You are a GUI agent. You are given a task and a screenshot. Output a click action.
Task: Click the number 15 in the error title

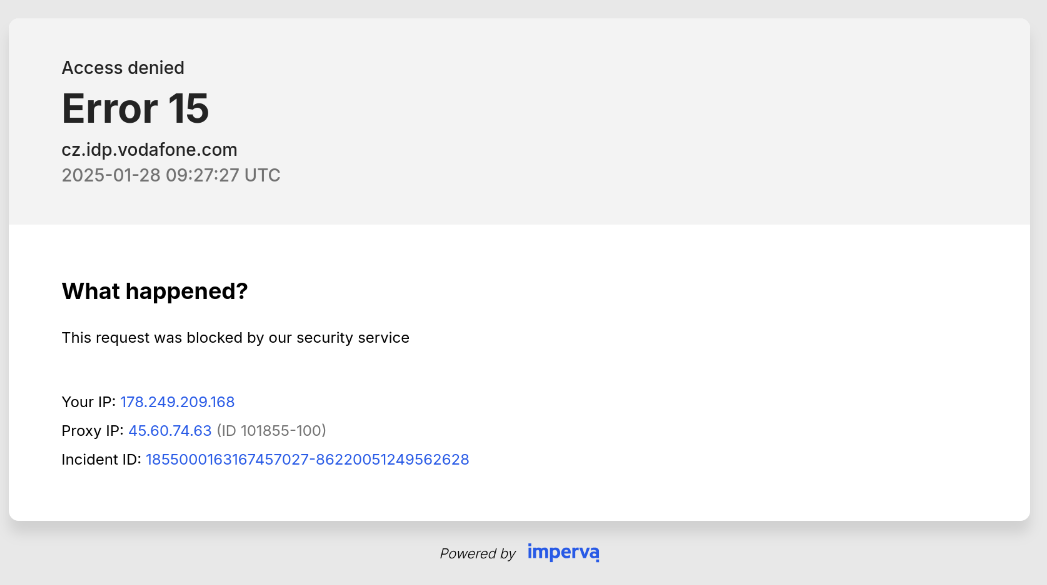188,108
